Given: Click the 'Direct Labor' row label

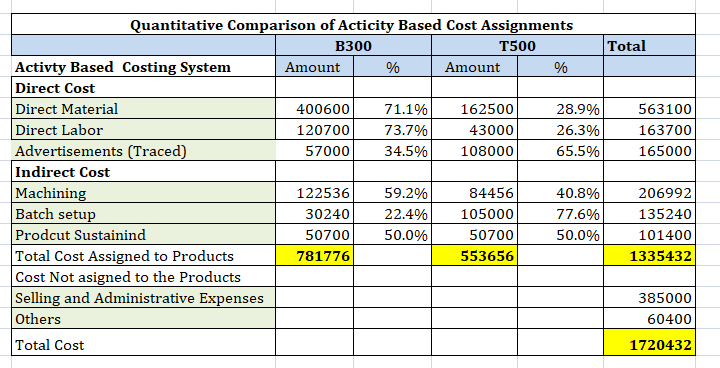Looking at the screenshot, I should tap(143, 130).
